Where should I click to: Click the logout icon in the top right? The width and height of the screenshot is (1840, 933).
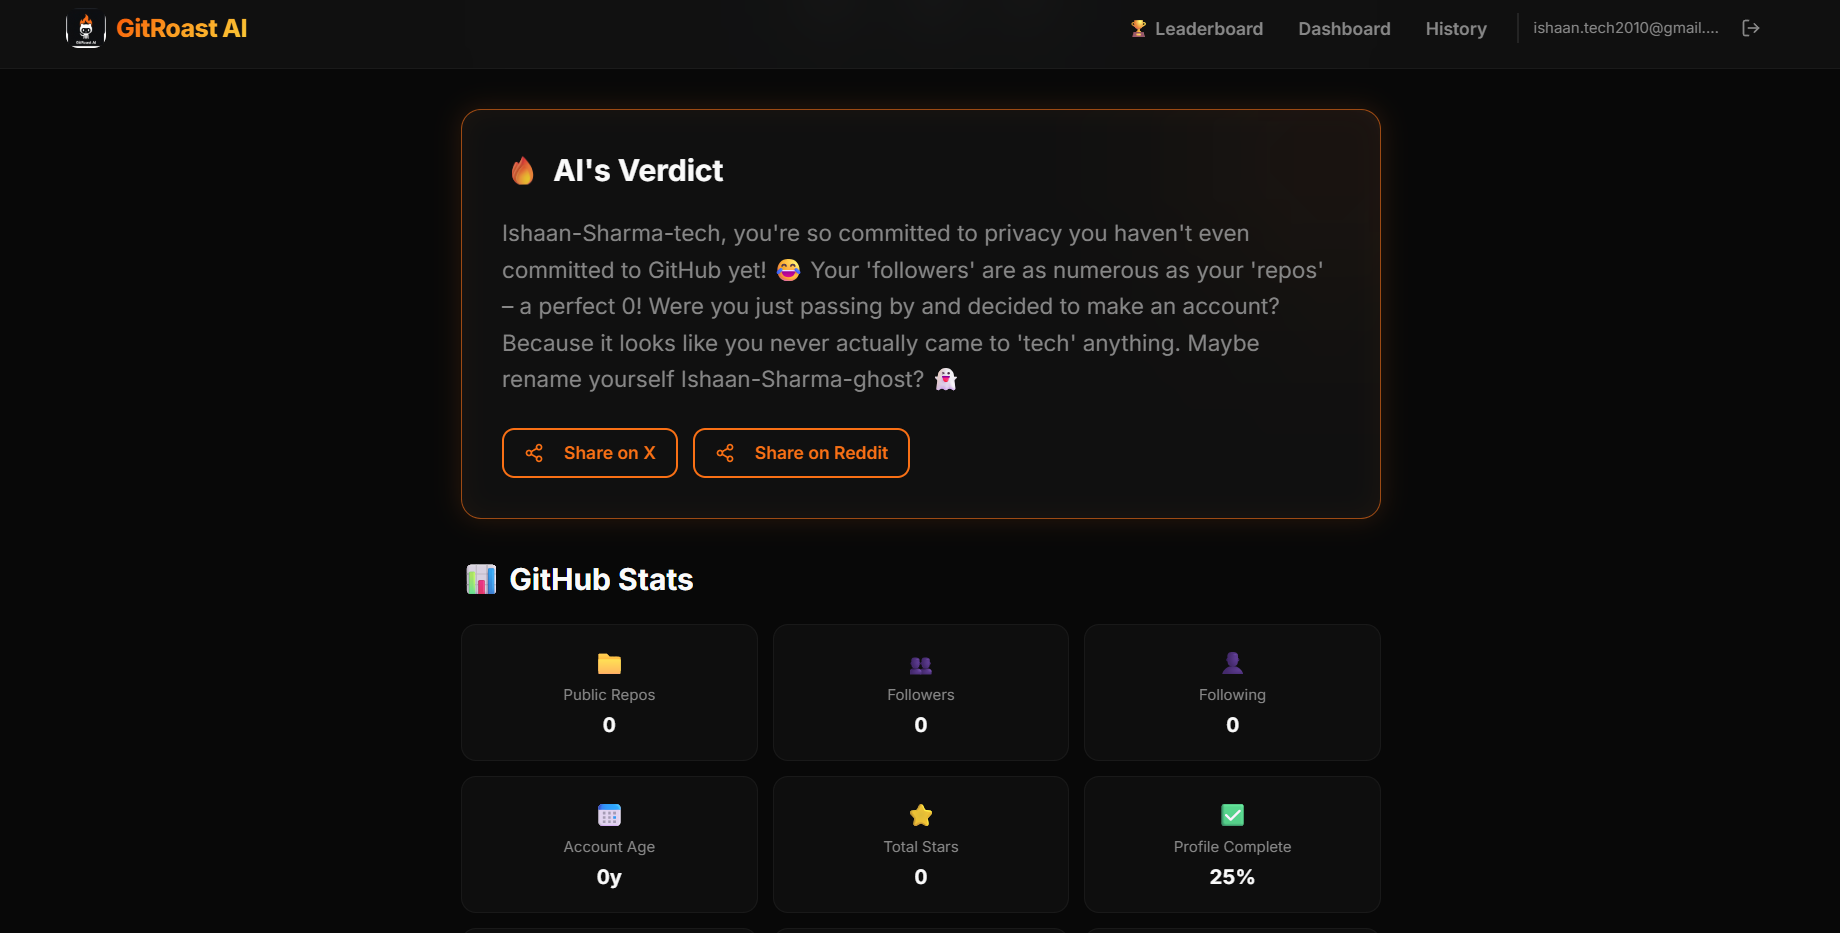point(1751,28)
